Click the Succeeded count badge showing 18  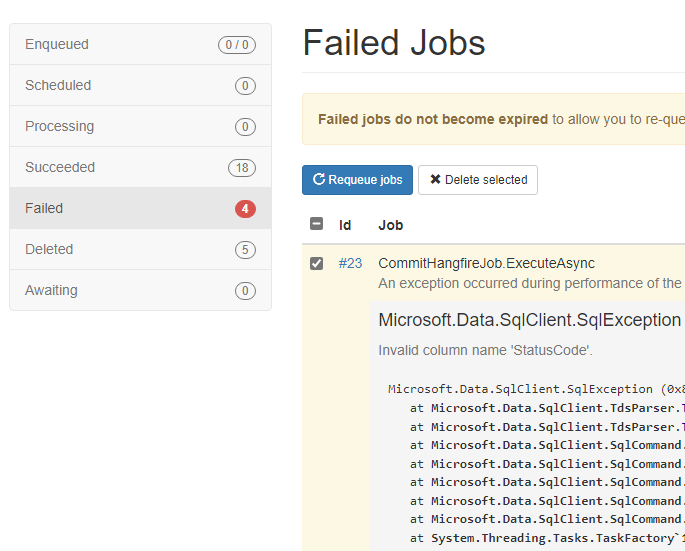[242, 168]
